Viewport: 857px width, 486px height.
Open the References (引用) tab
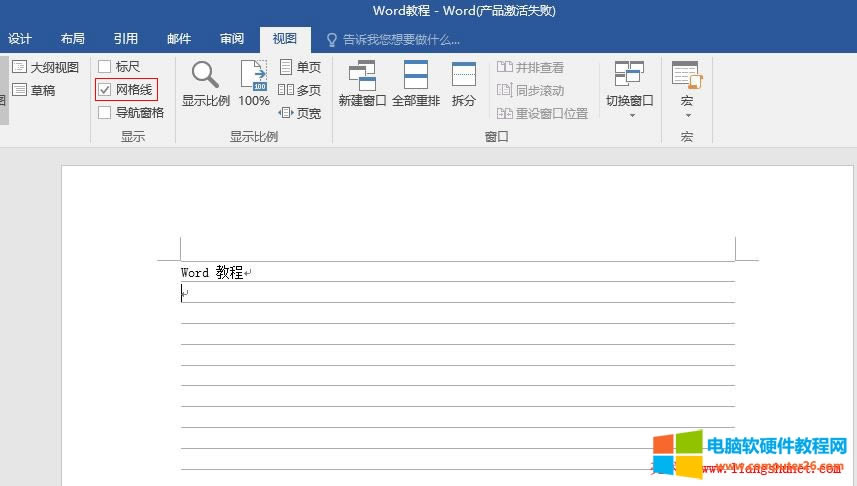126,39
